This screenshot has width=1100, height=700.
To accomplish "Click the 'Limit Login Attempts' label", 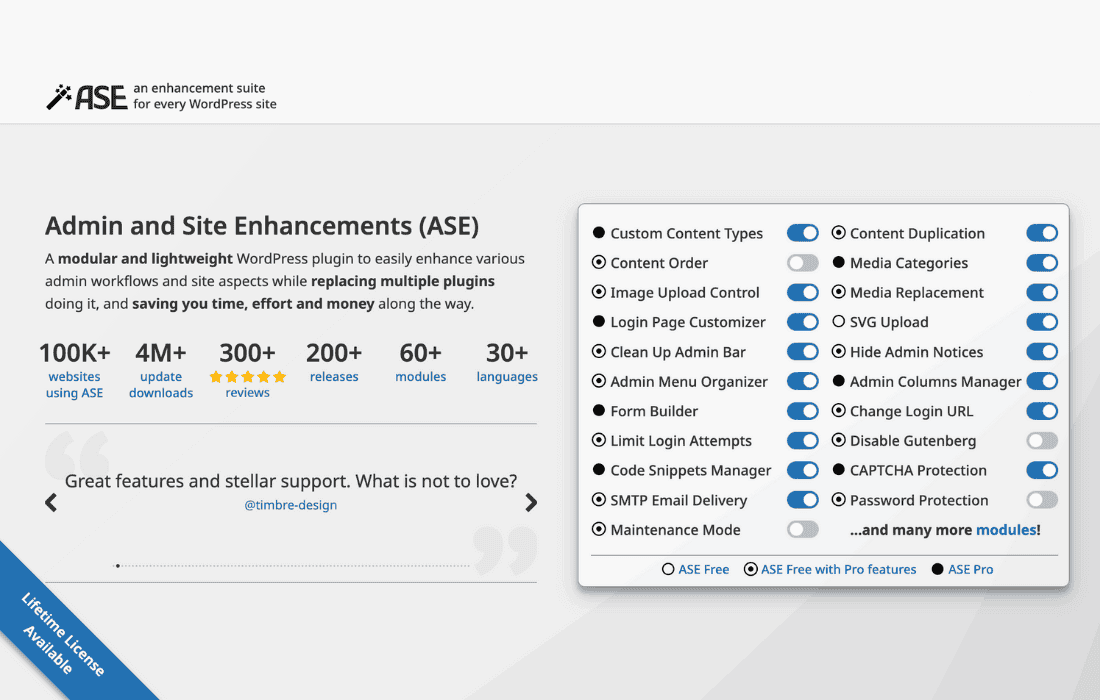I will (680, 441).
